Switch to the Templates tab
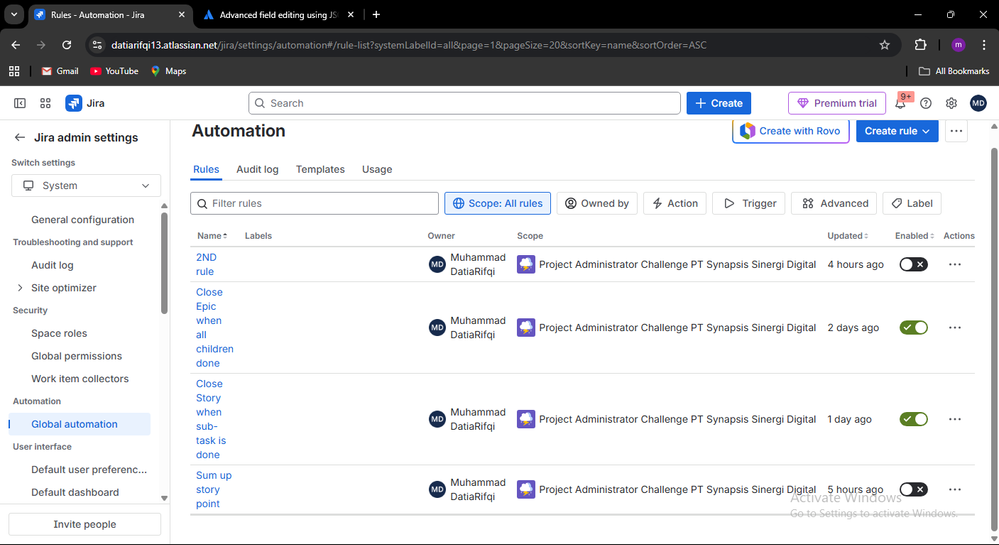This screenshot has height=545, width=999. click(x=320, y=170)
